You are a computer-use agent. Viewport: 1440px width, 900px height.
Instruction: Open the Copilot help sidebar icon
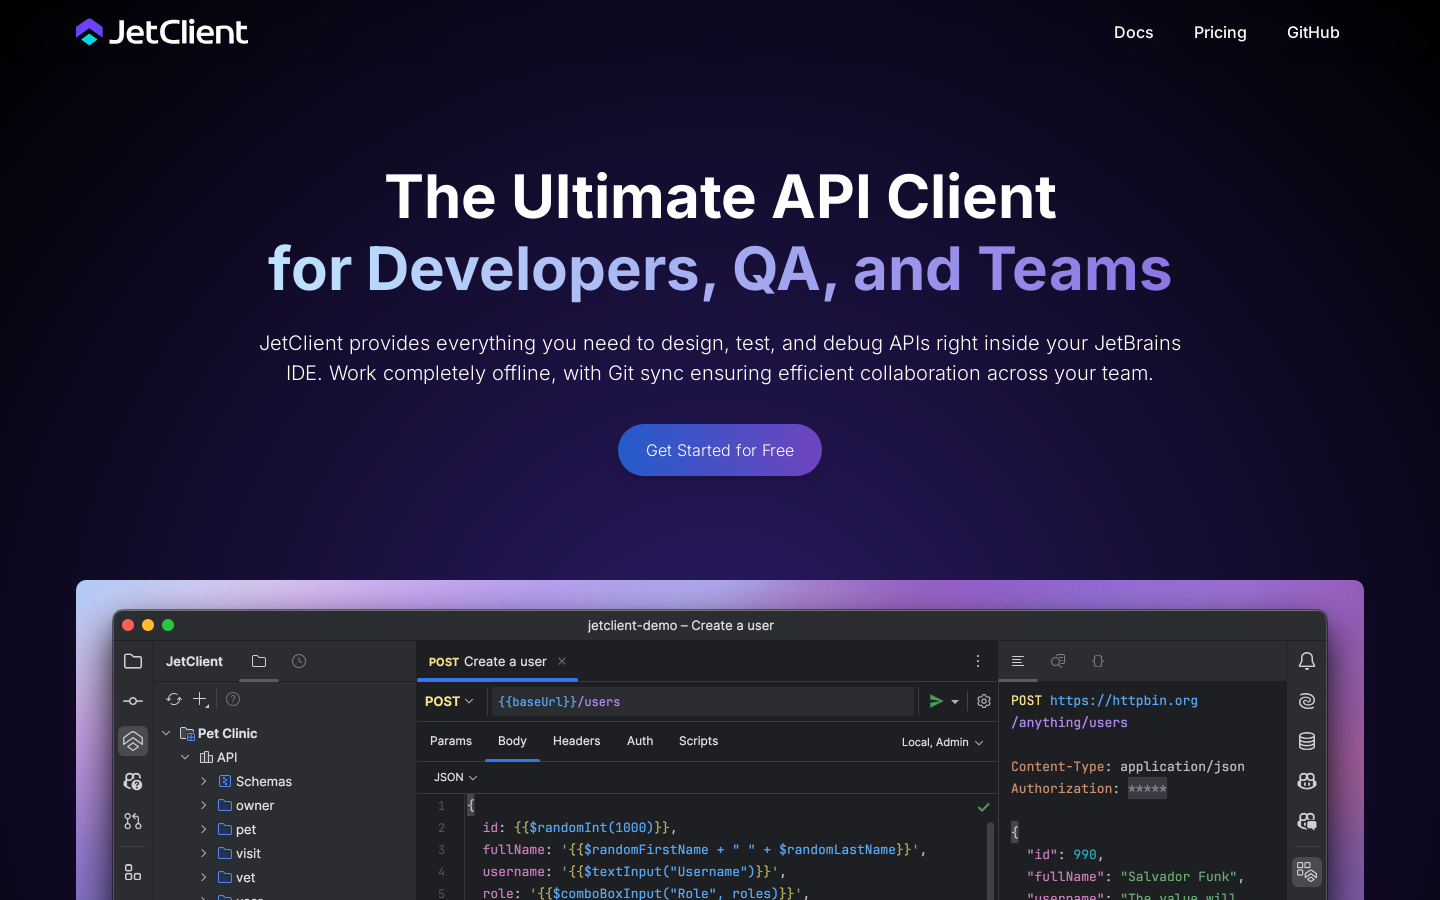(133, 781)
